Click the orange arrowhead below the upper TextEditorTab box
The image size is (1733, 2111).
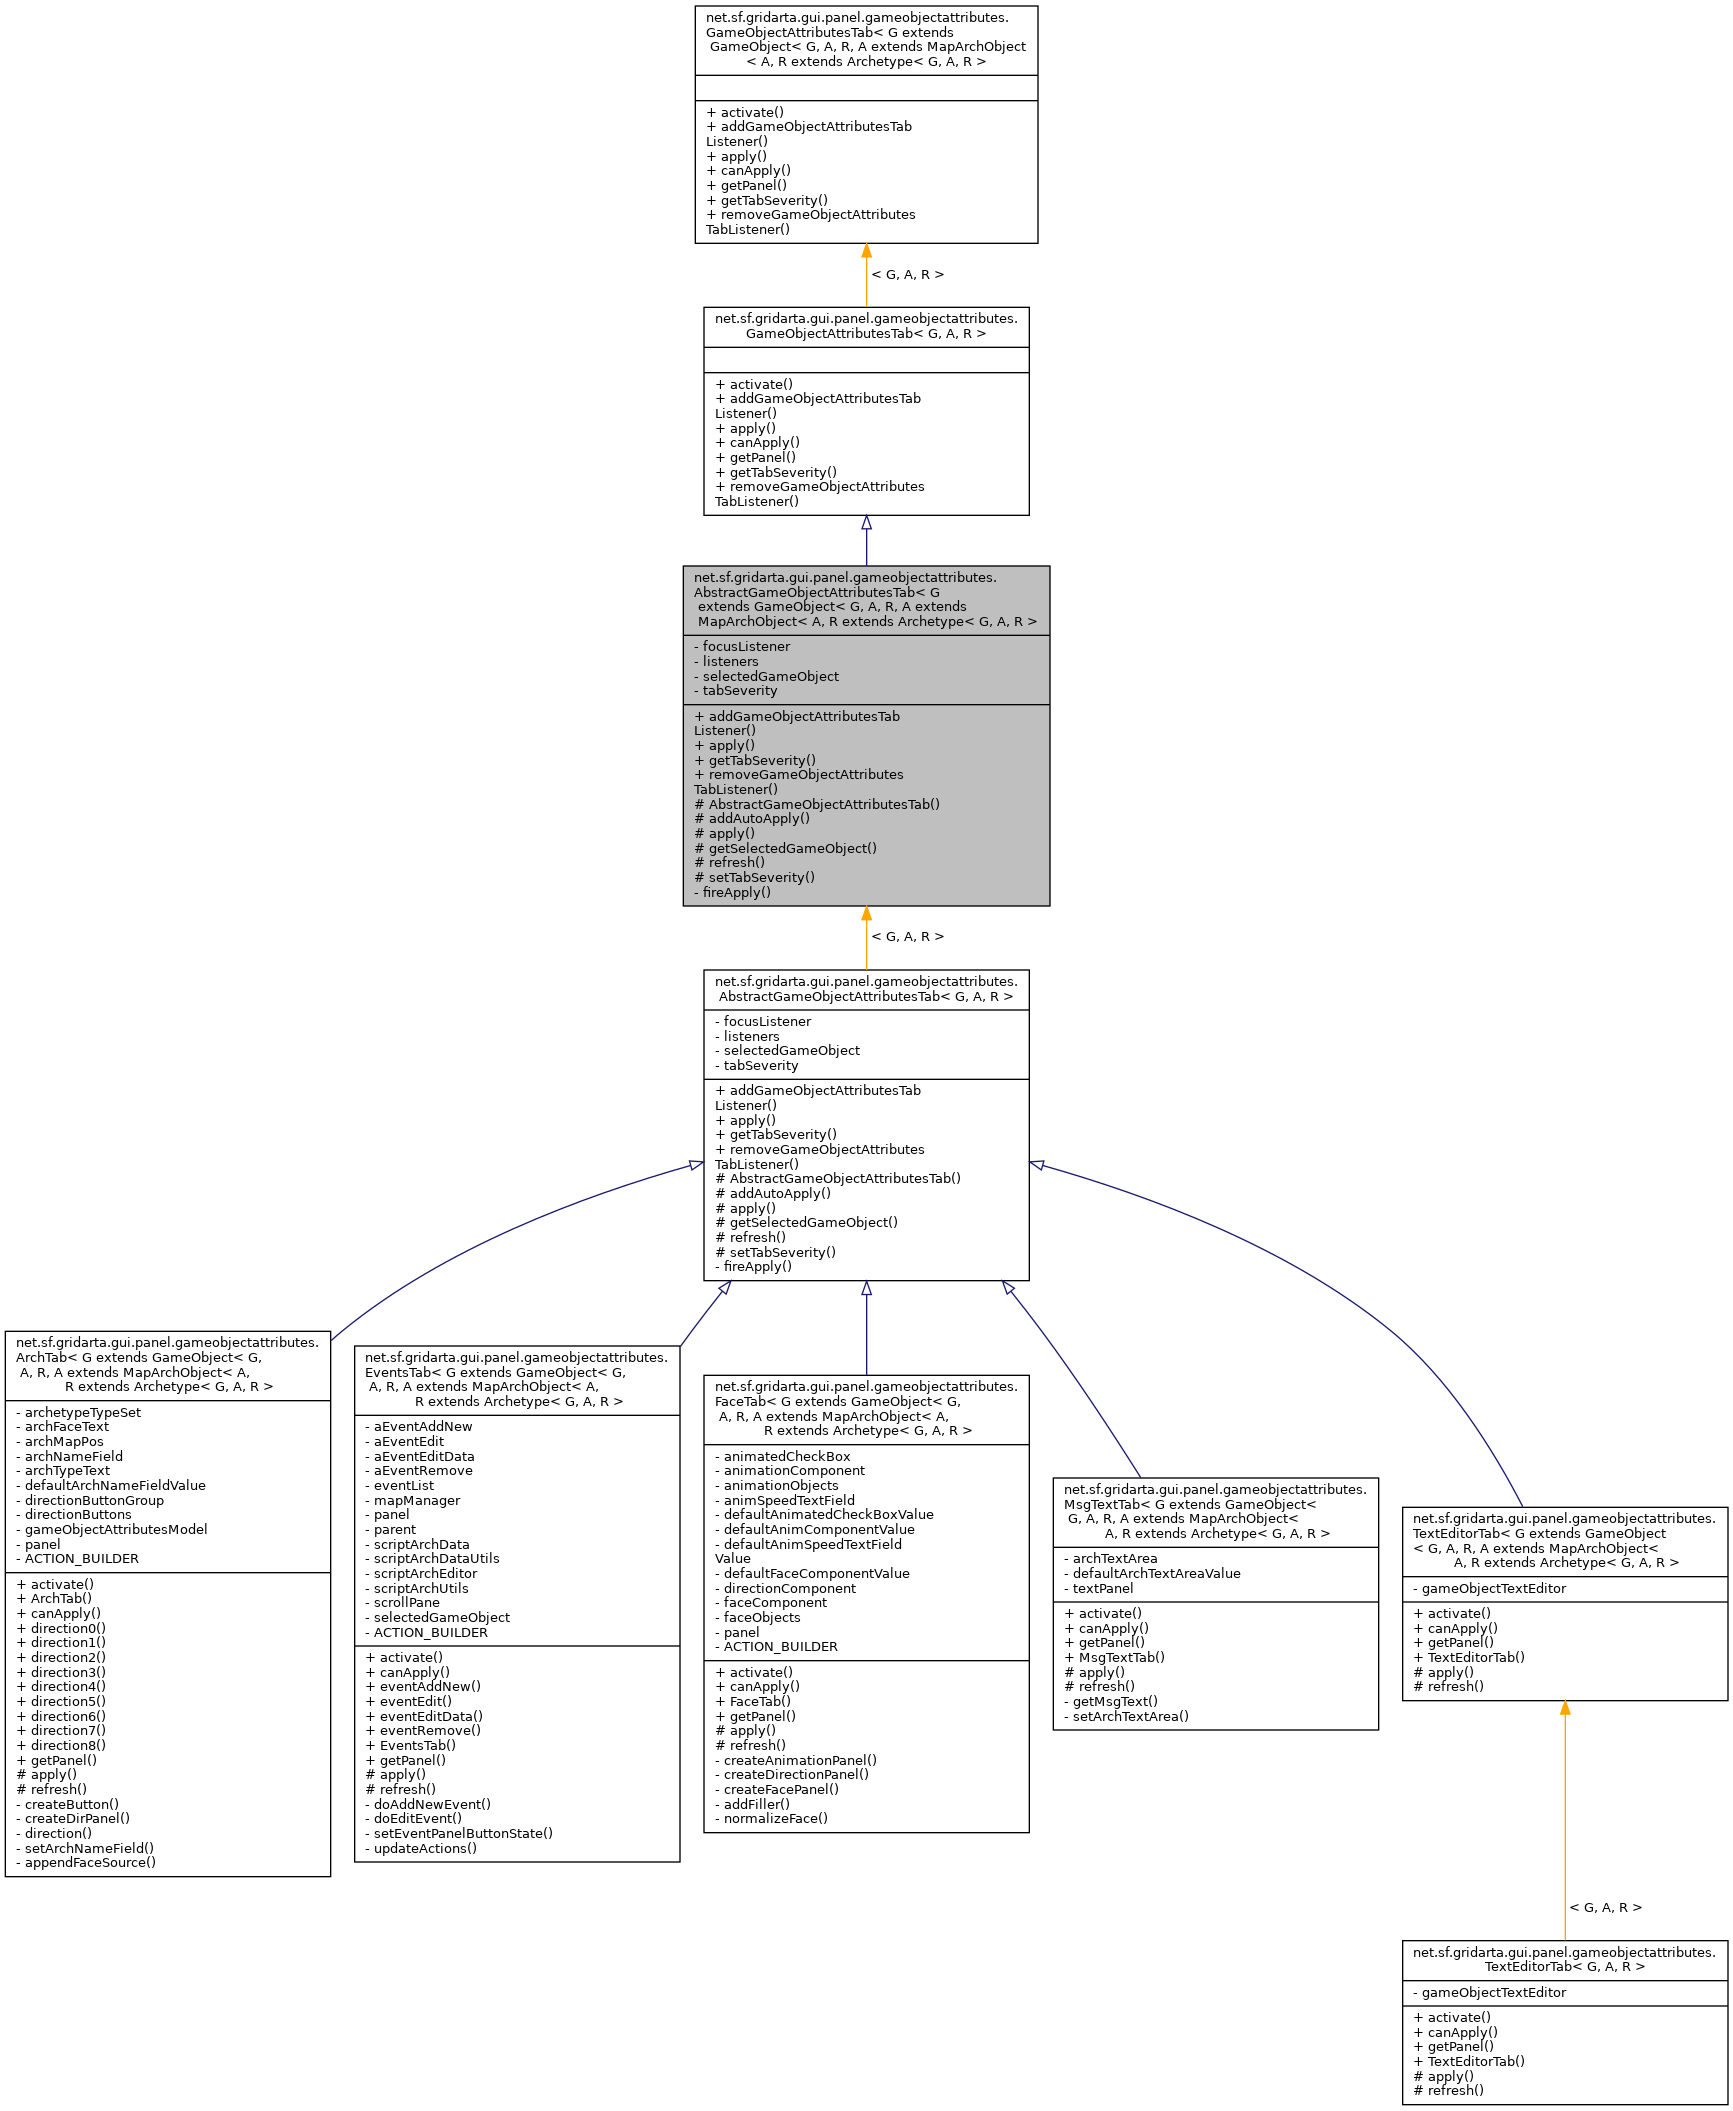[1565, 1709]
